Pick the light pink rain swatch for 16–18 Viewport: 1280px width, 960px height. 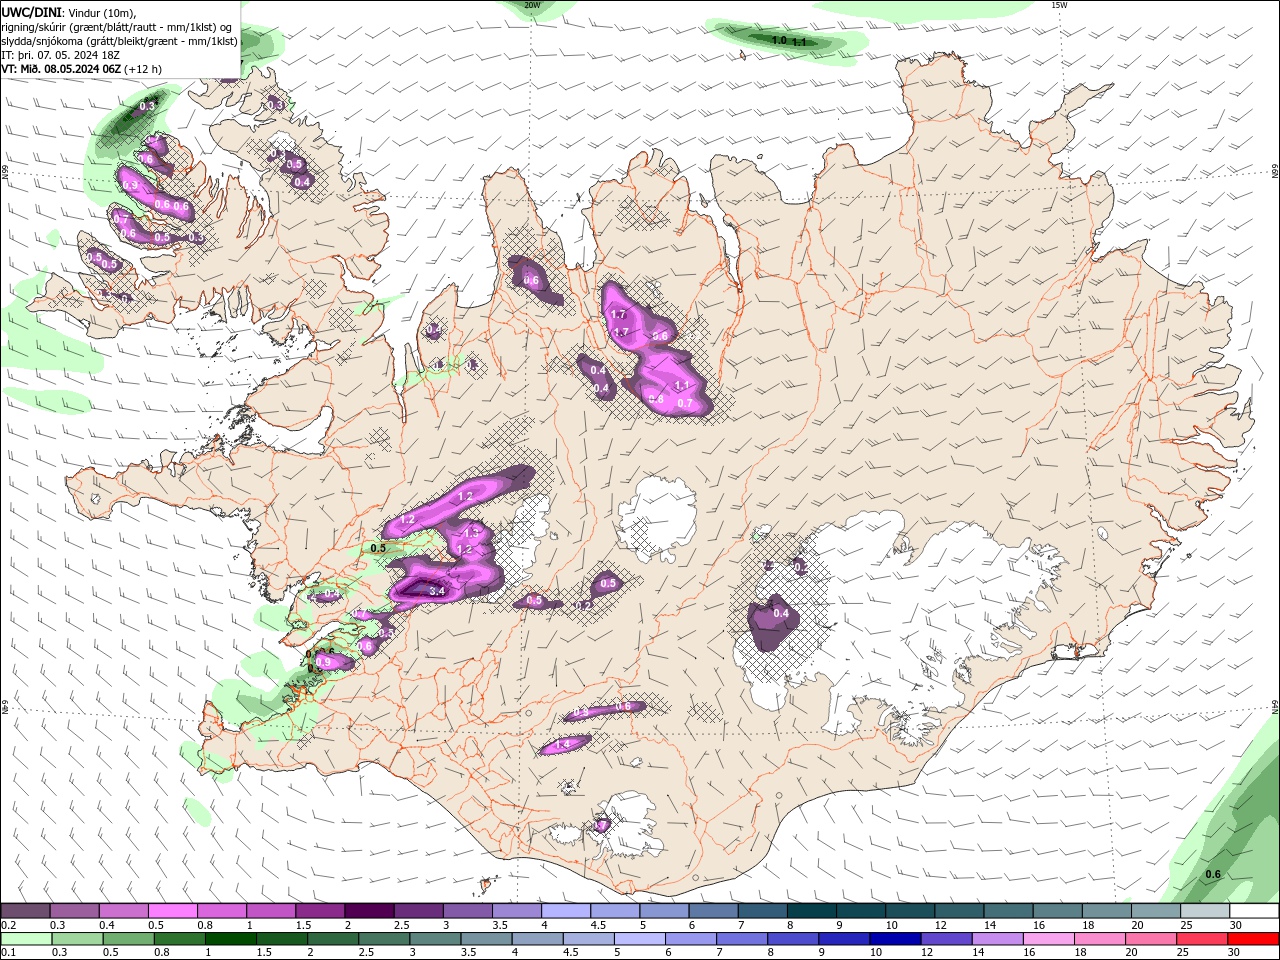[x=1049, y=939]
